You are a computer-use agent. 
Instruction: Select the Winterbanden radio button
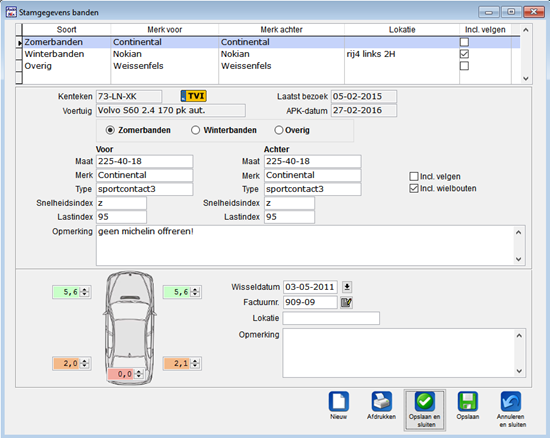tap(195, 130)
